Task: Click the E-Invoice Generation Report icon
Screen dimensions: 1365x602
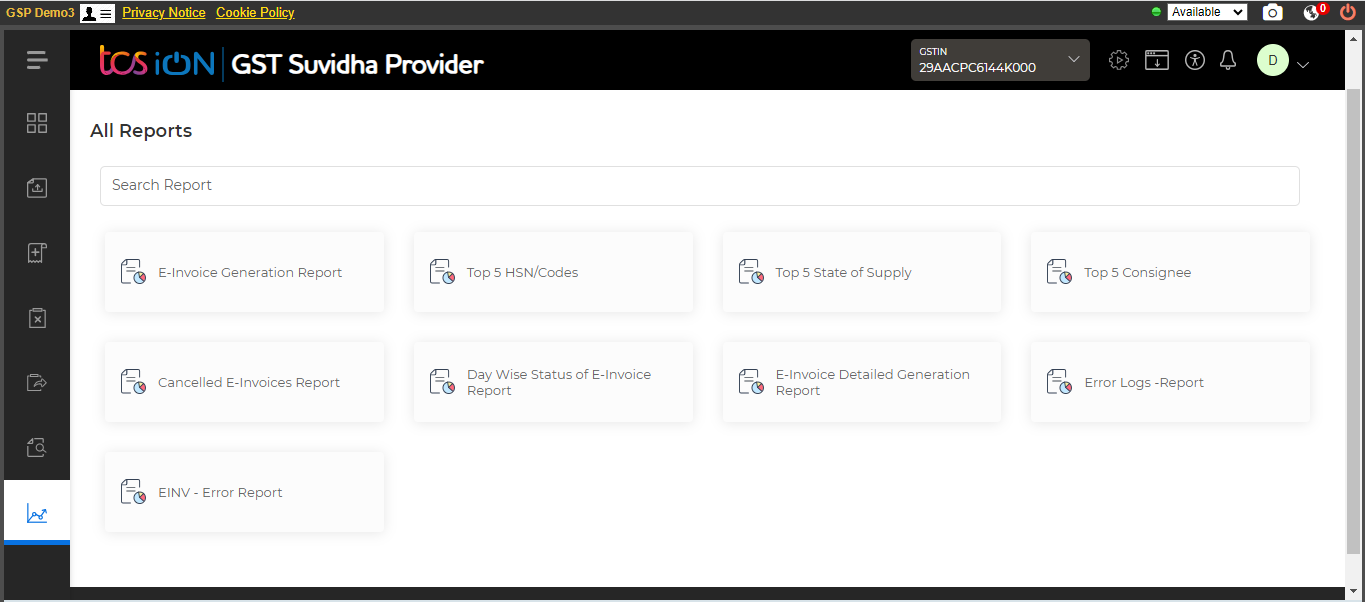Action: point(133,272)
